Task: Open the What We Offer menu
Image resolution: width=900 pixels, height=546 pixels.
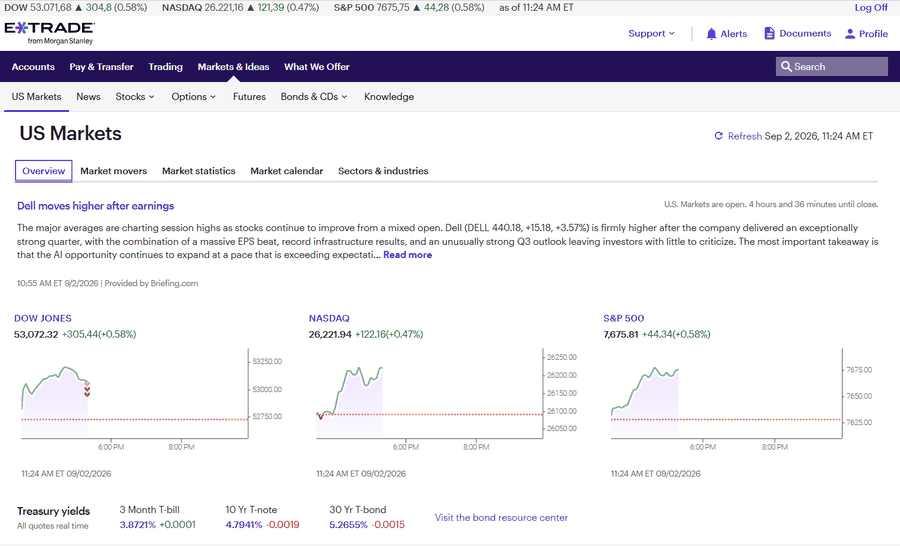Action: tap(317, 67)
